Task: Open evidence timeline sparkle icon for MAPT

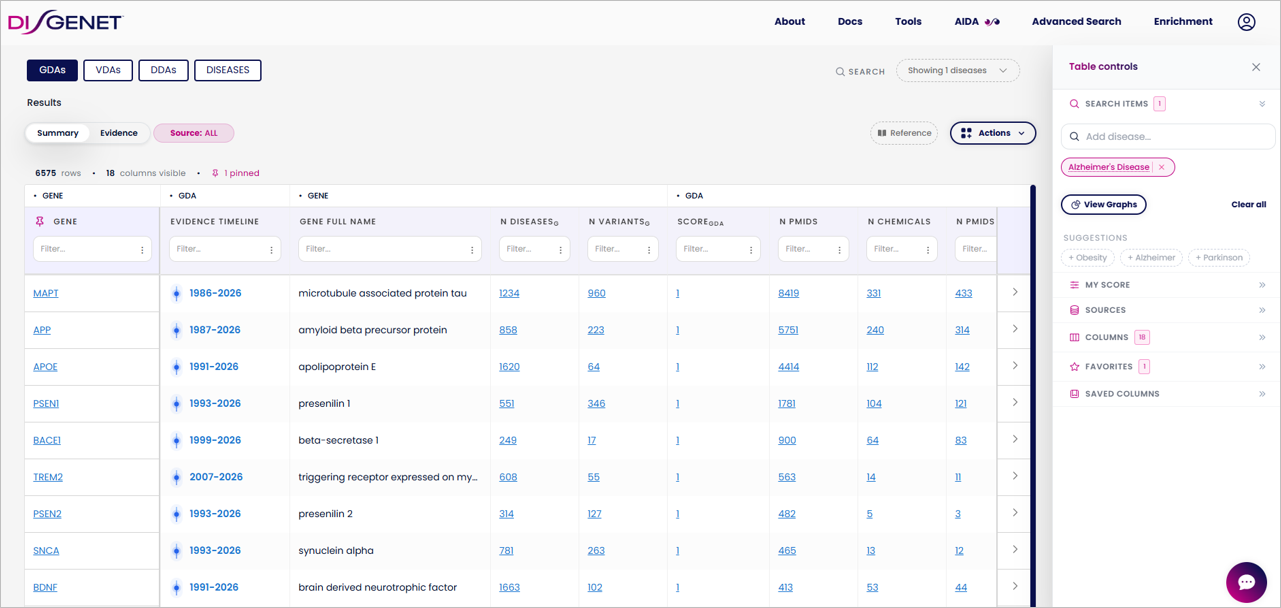Action: coord(177,294)
